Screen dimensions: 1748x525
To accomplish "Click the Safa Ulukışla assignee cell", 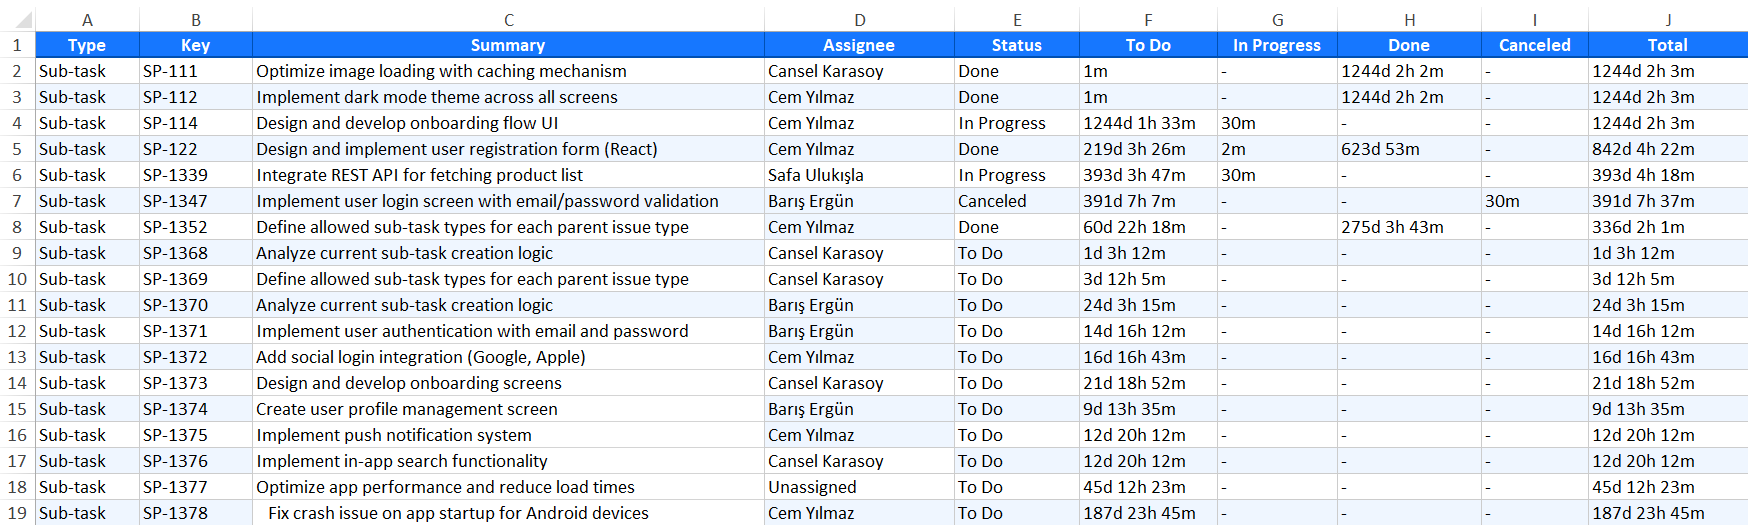I will pos(858,175).
